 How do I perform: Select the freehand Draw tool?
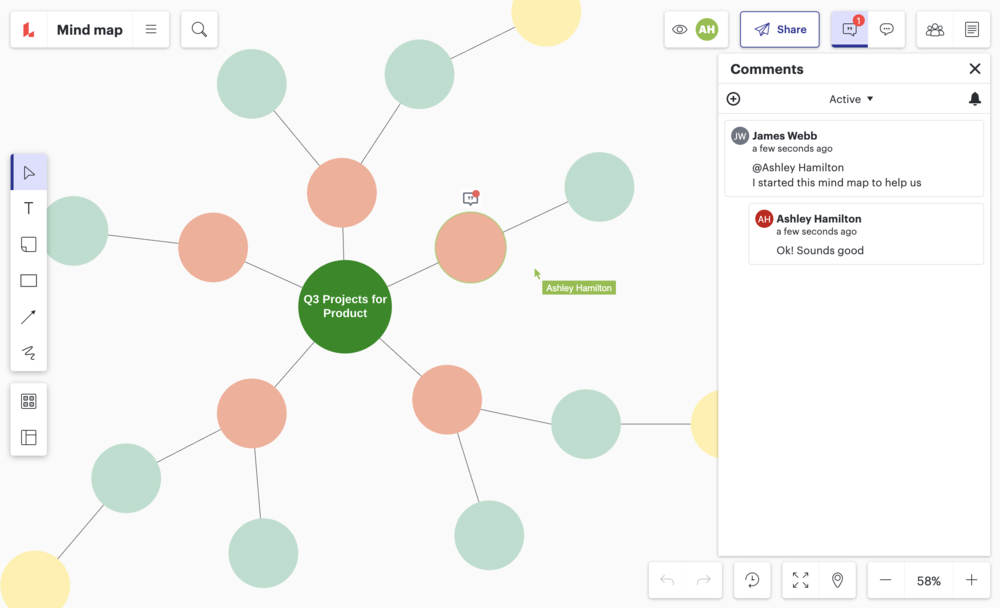[28, 352]
